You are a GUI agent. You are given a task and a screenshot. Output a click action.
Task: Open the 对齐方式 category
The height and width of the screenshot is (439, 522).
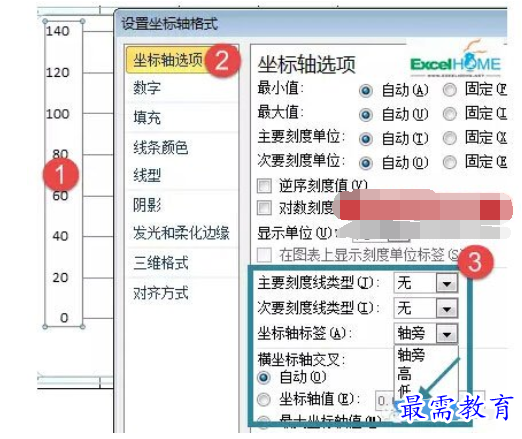161,293
